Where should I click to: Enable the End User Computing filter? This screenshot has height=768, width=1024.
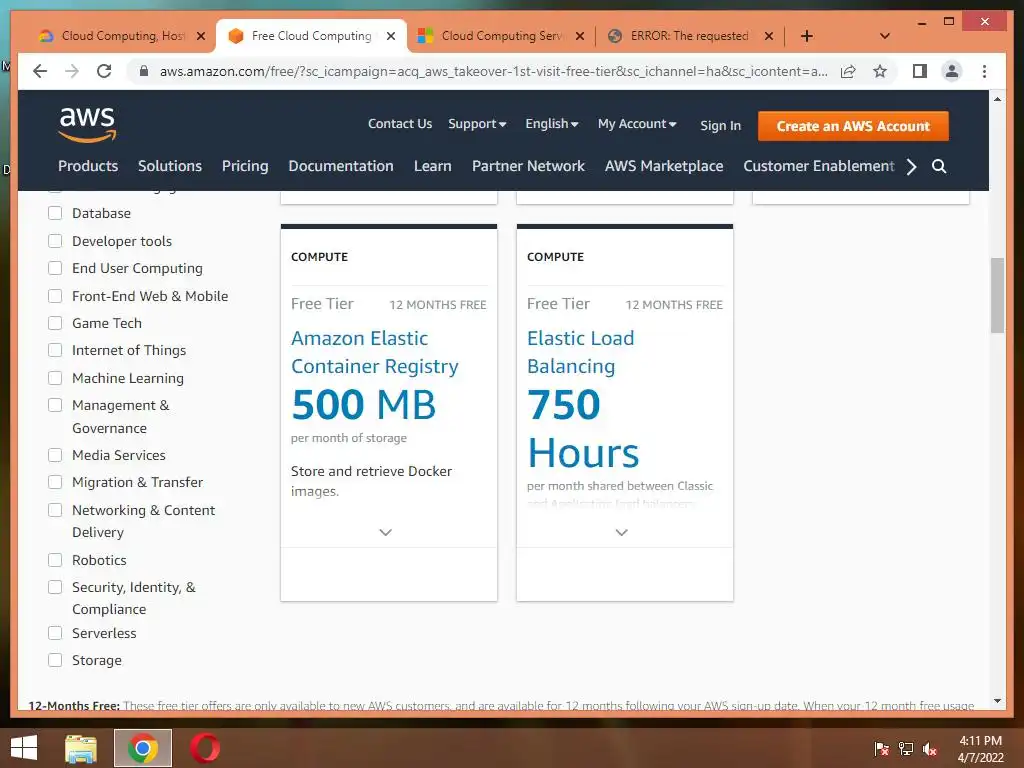[56, 268]
